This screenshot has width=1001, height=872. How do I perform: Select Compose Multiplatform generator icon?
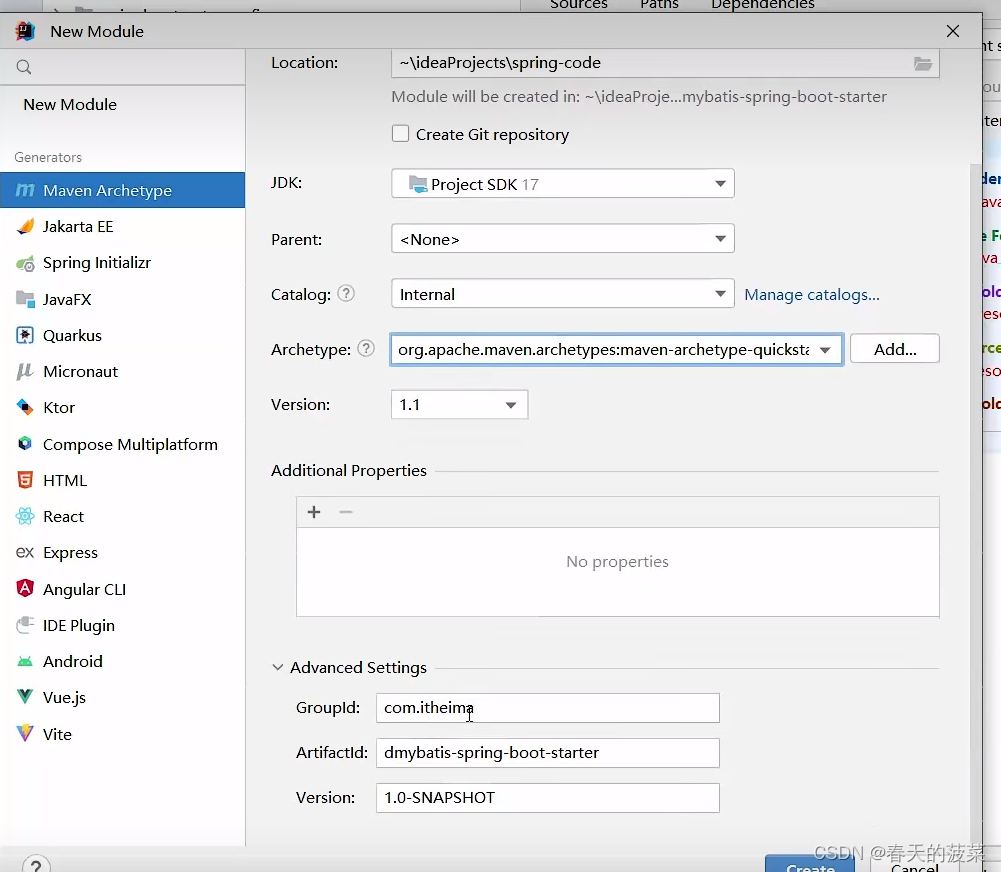tap(25, 444)
